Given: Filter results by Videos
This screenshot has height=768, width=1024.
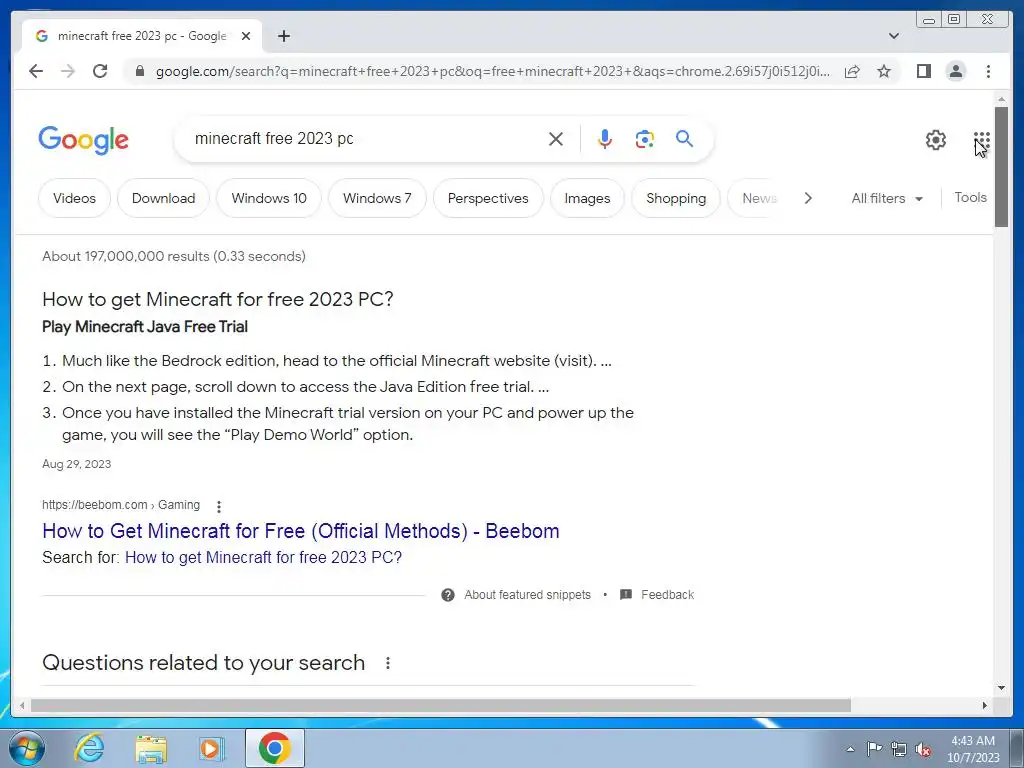Looking at the screenshot, I should click(74, 198).
